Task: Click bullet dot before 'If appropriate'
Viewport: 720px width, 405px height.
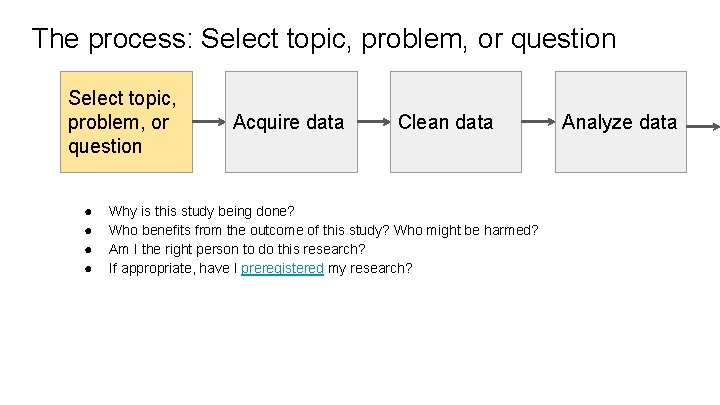Action: [x=88, y=268]
